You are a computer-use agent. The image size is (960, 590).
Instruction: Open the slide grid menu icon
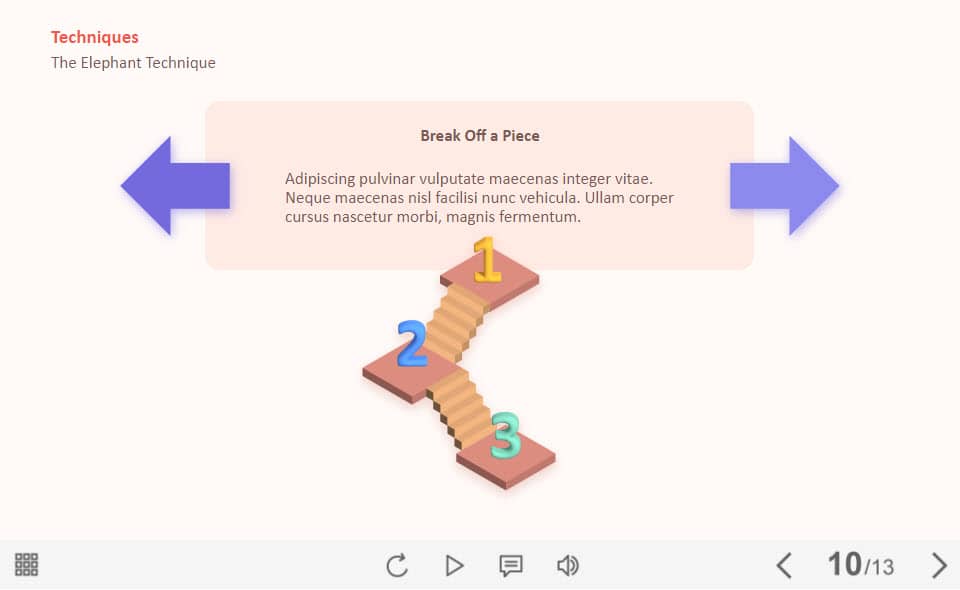(x=26, y=564)
